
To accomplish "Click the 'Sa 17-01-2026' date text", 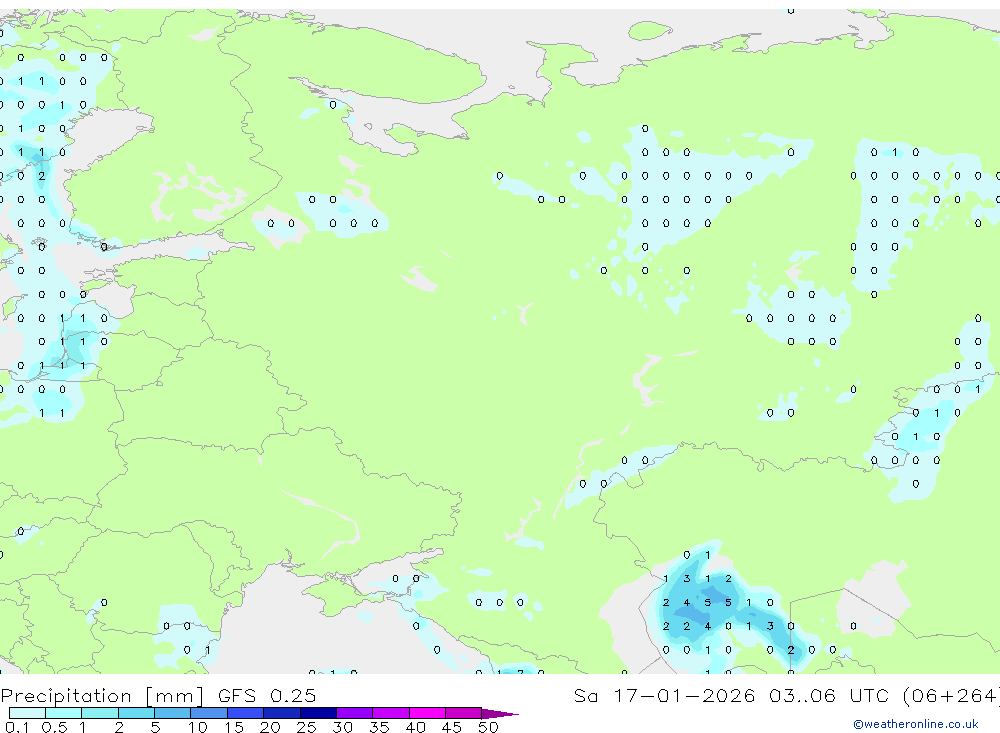I will 664,695.
